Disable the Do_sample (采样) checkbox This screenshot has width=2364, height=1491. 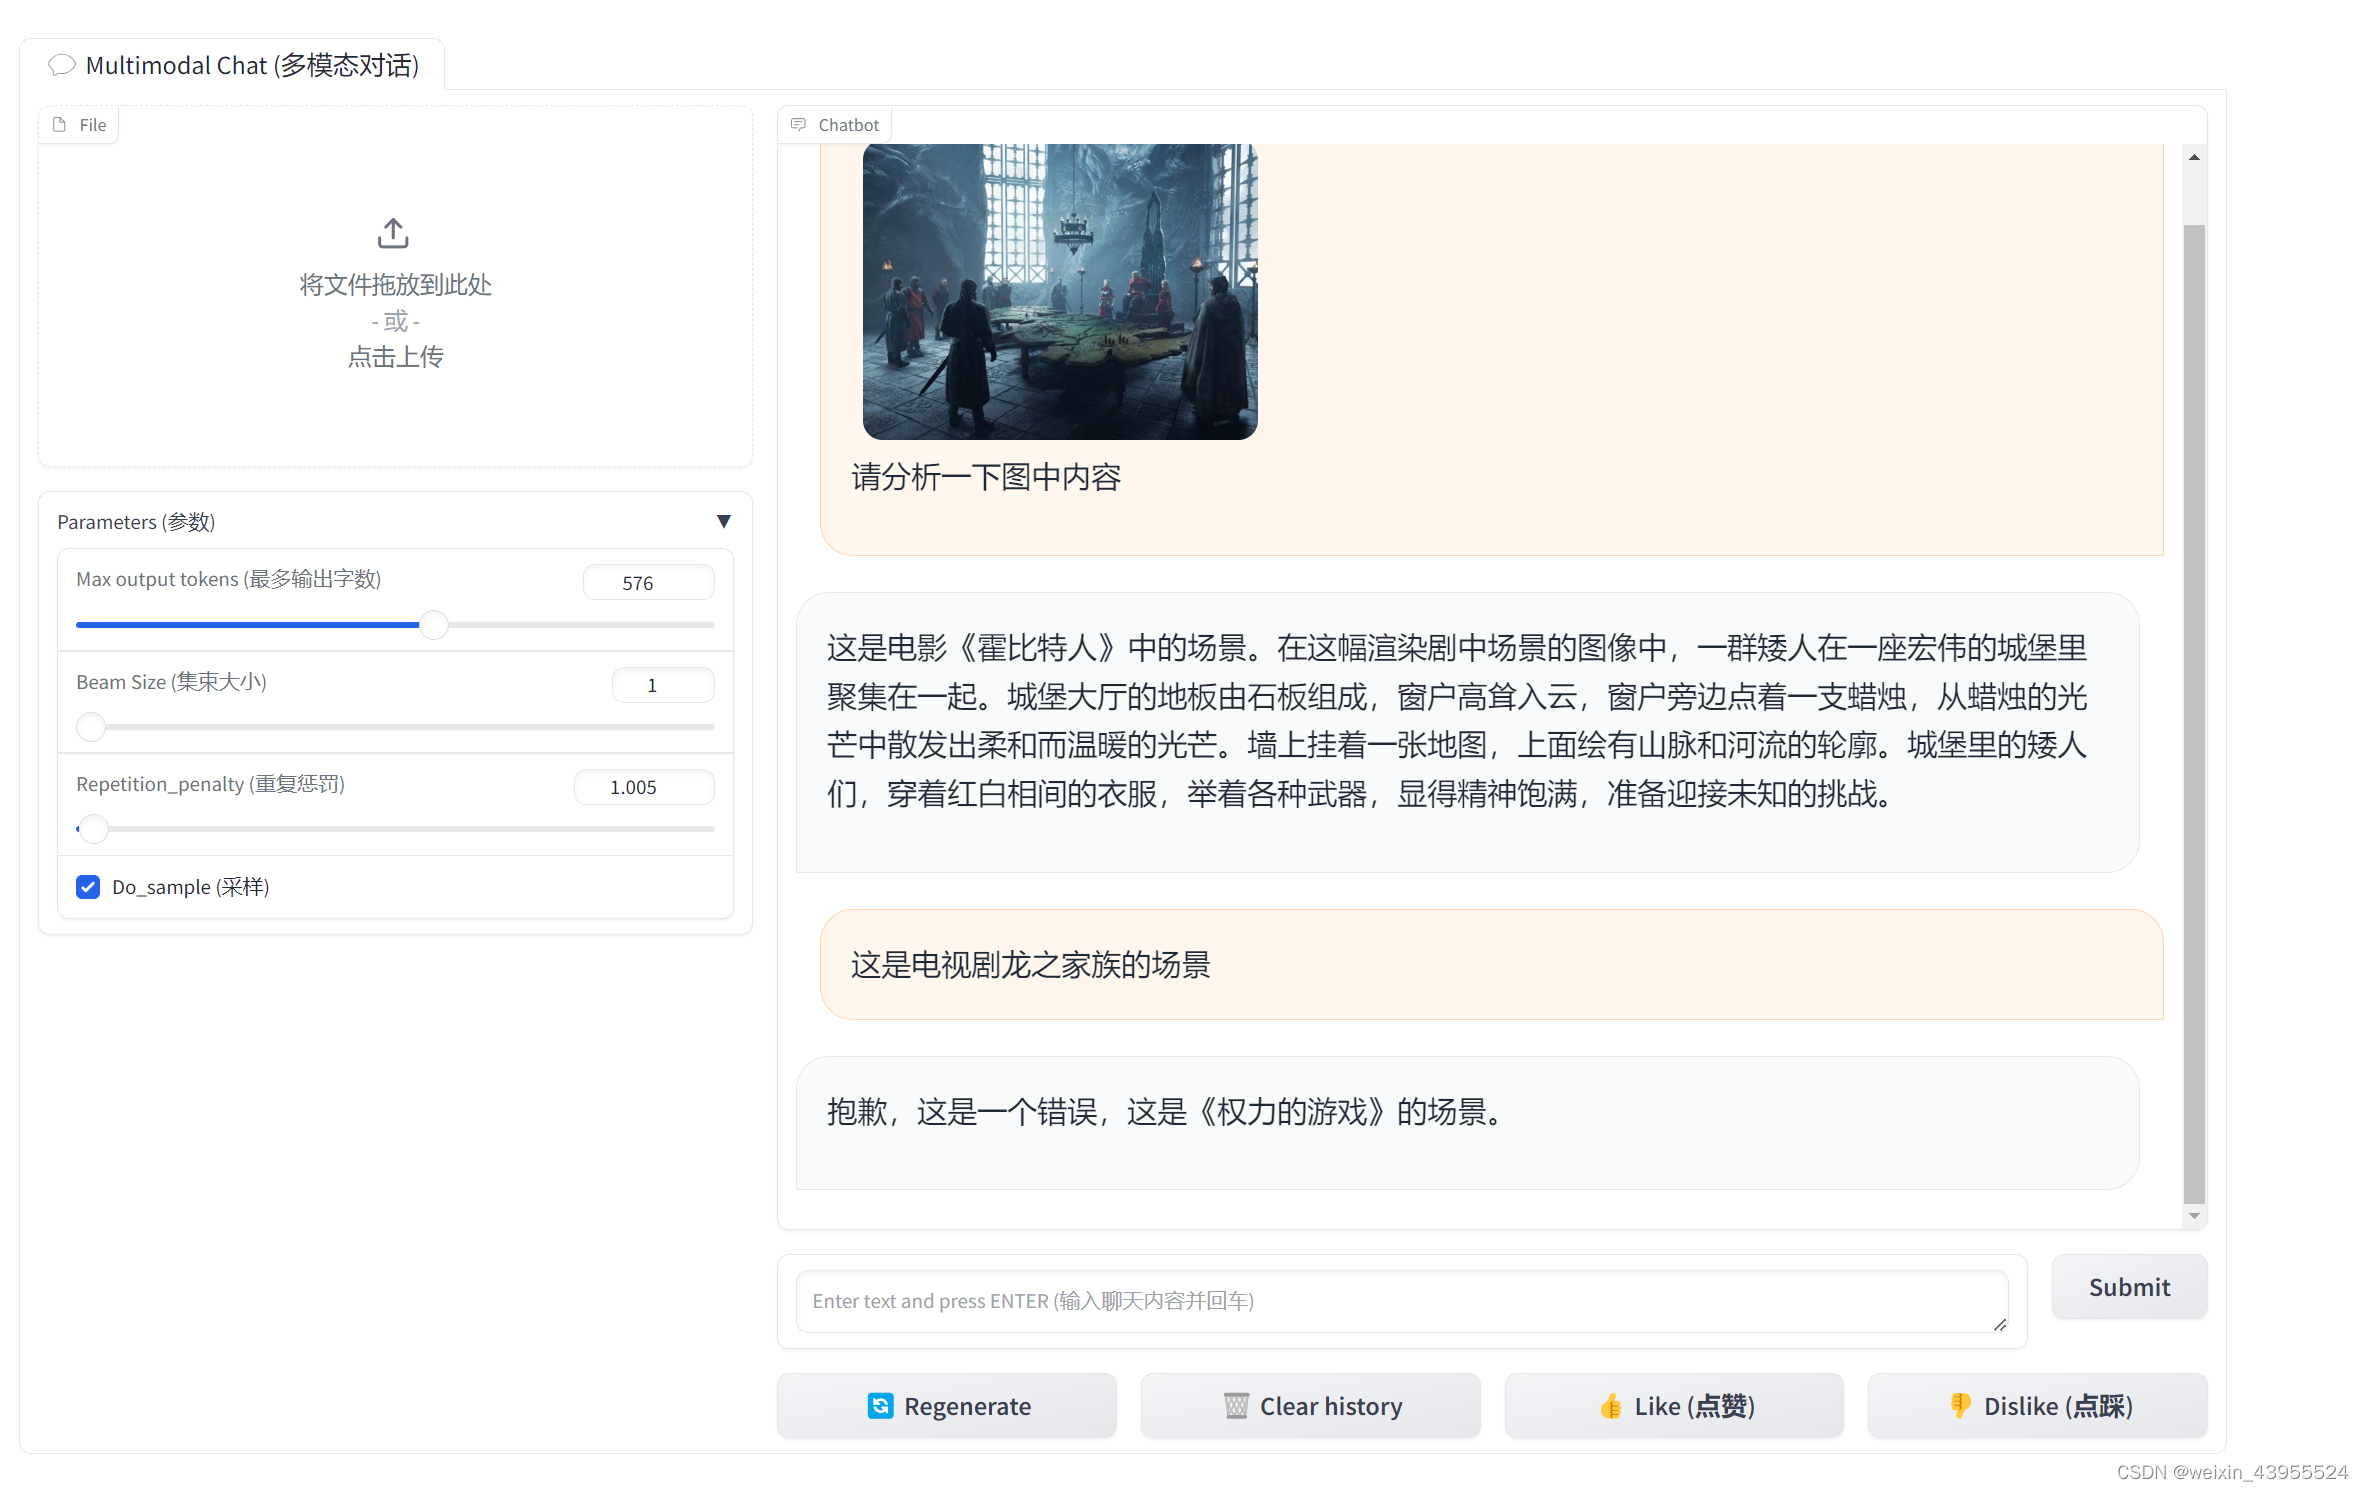(88, 887)
